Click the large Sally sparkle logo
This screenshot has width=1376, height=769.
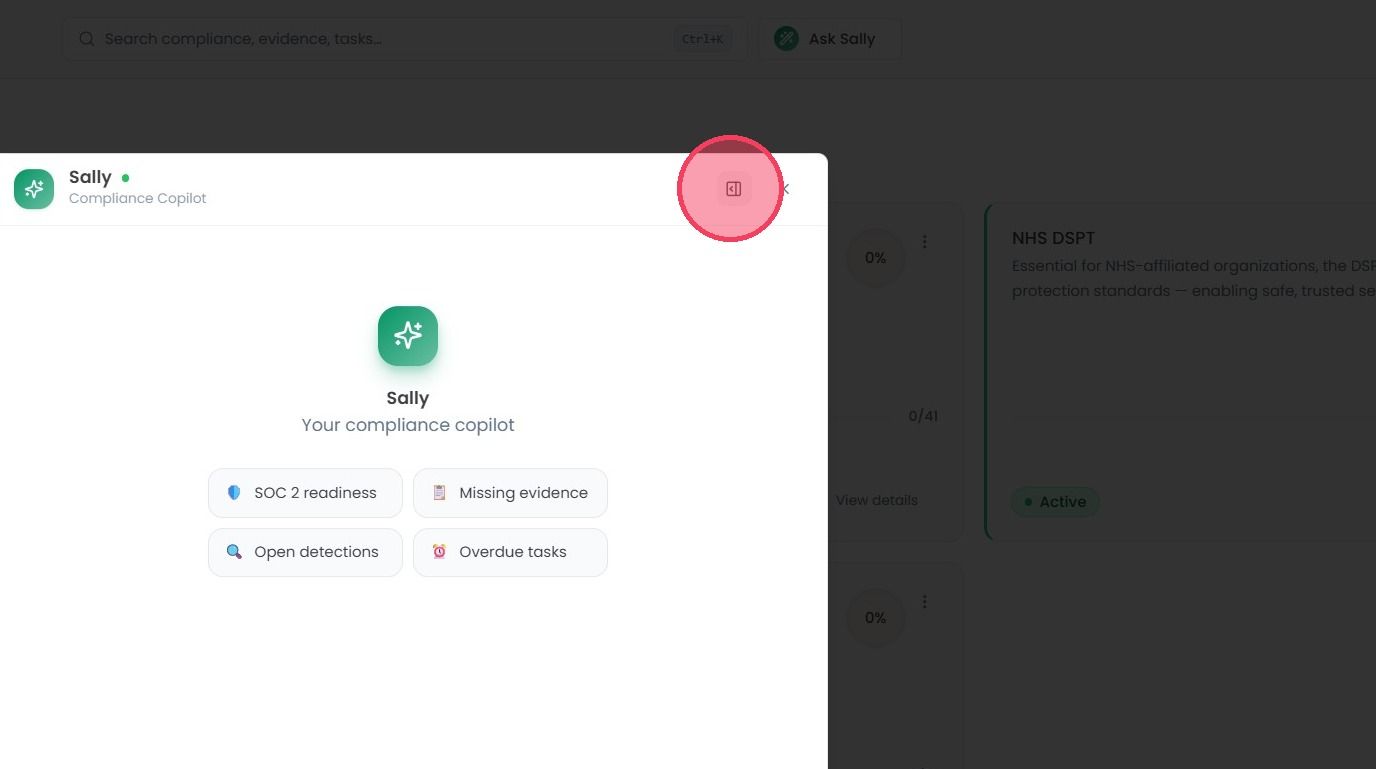point(408,336)
